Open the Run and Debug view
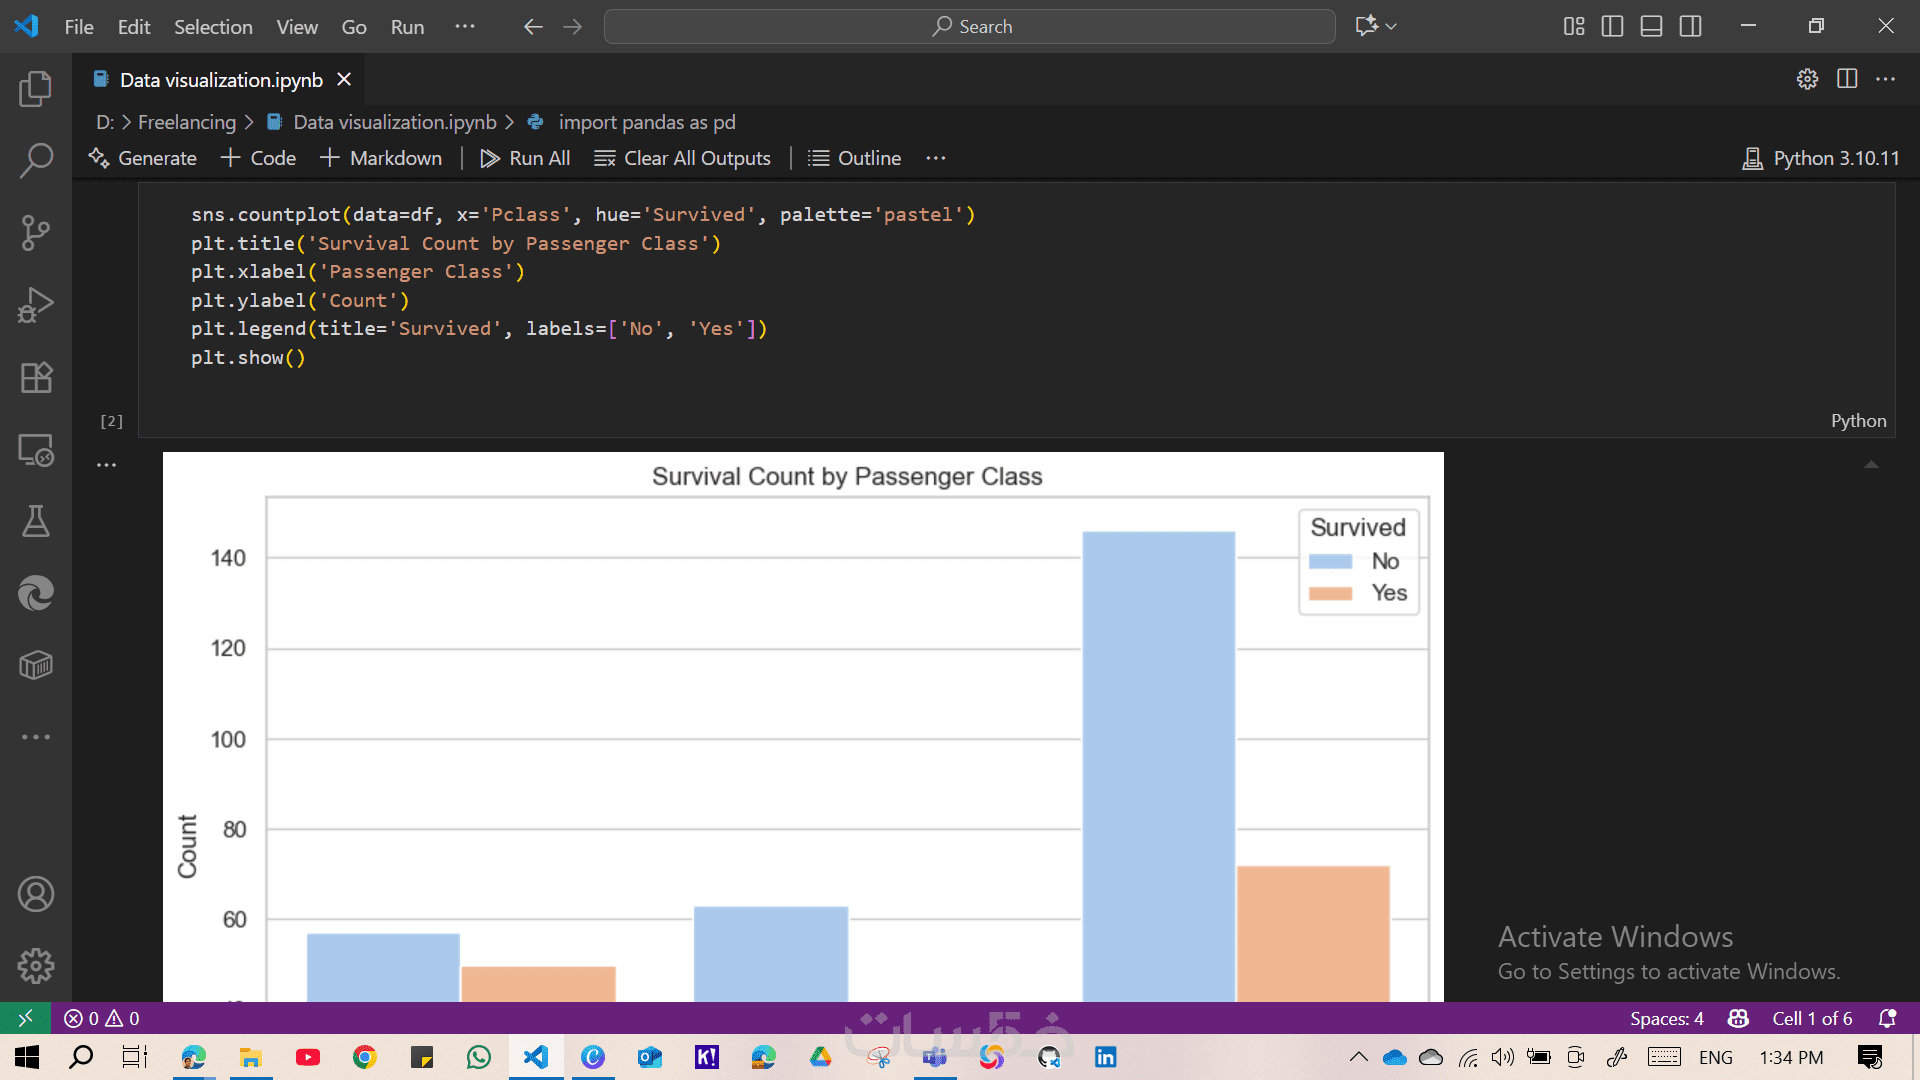This screenshot has width=1920, height=1080. tap(36, 305)
